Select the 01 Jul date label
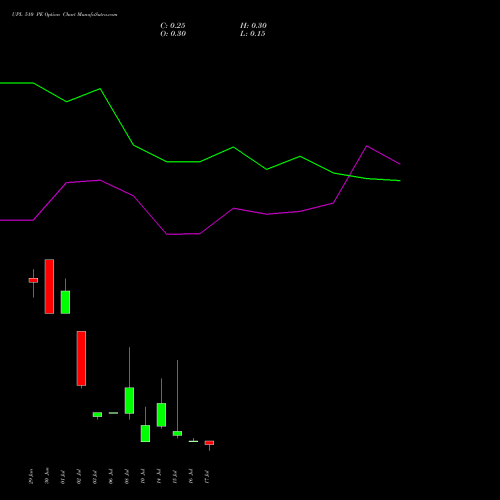This screenshot has height=500, width=500. 63,477
